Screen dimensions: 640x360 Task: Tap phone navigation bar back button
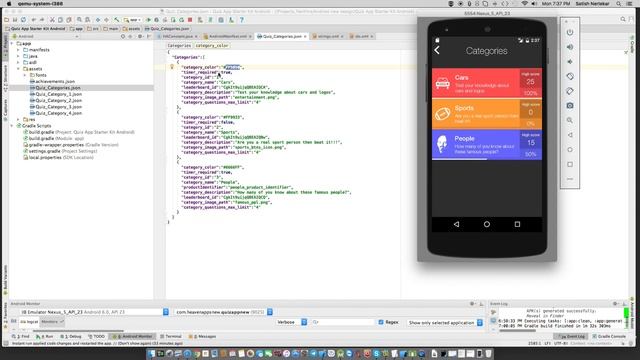tap(456, 224)
